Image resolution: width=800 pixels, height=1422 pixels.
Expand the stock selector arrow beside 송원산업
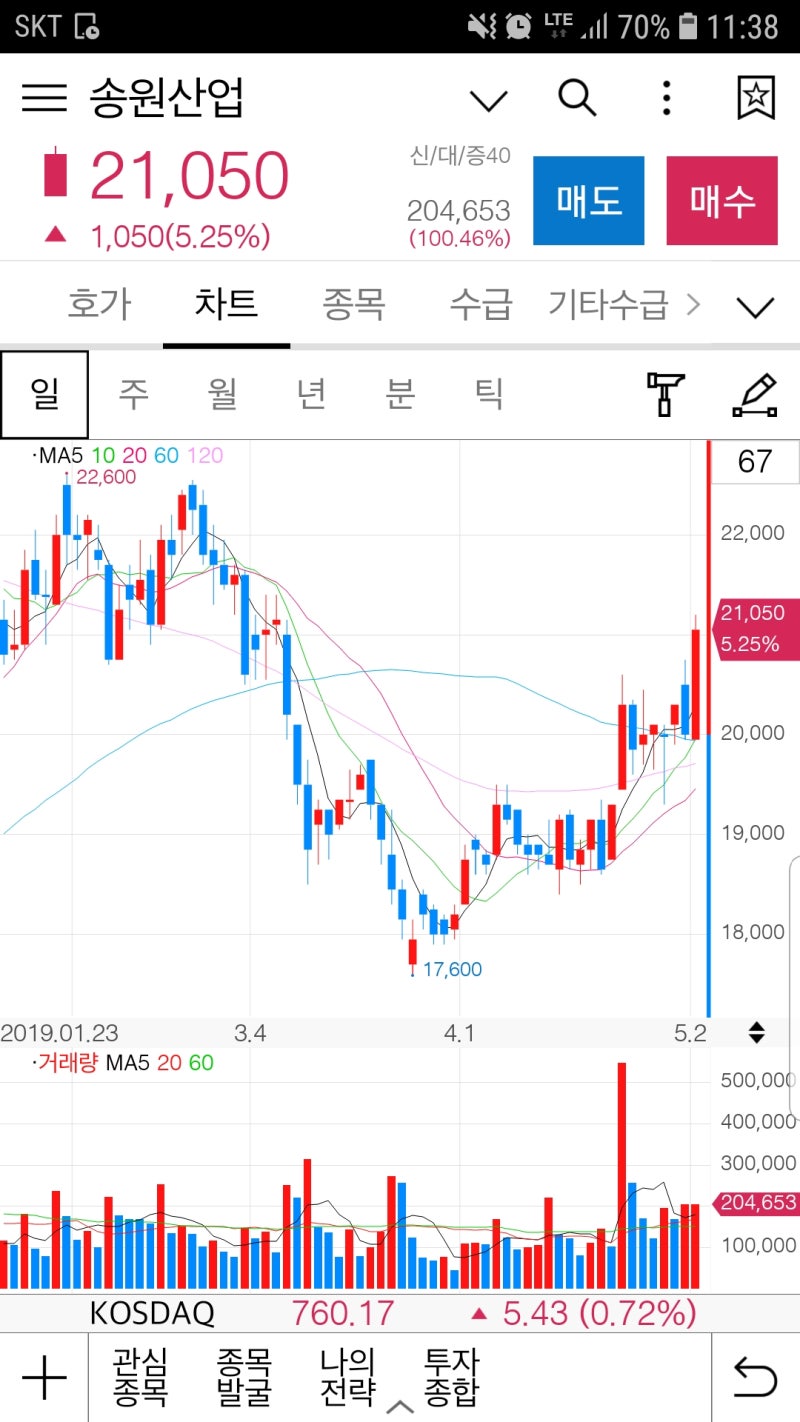click(x=489, y=100)
